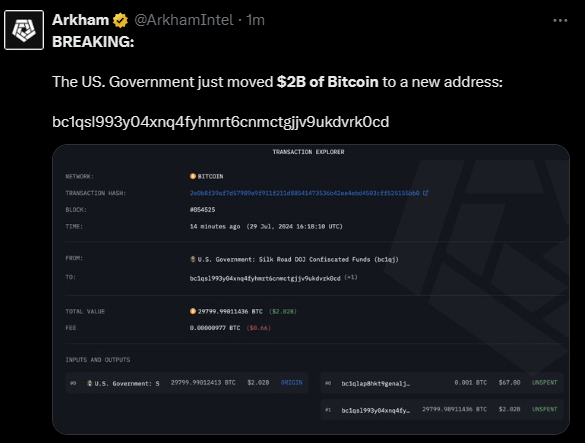This screenshot has width=585, height=443.
Task: Click the Silk Road DOJ Confiscated Funds sender
Action: (298, 259)
